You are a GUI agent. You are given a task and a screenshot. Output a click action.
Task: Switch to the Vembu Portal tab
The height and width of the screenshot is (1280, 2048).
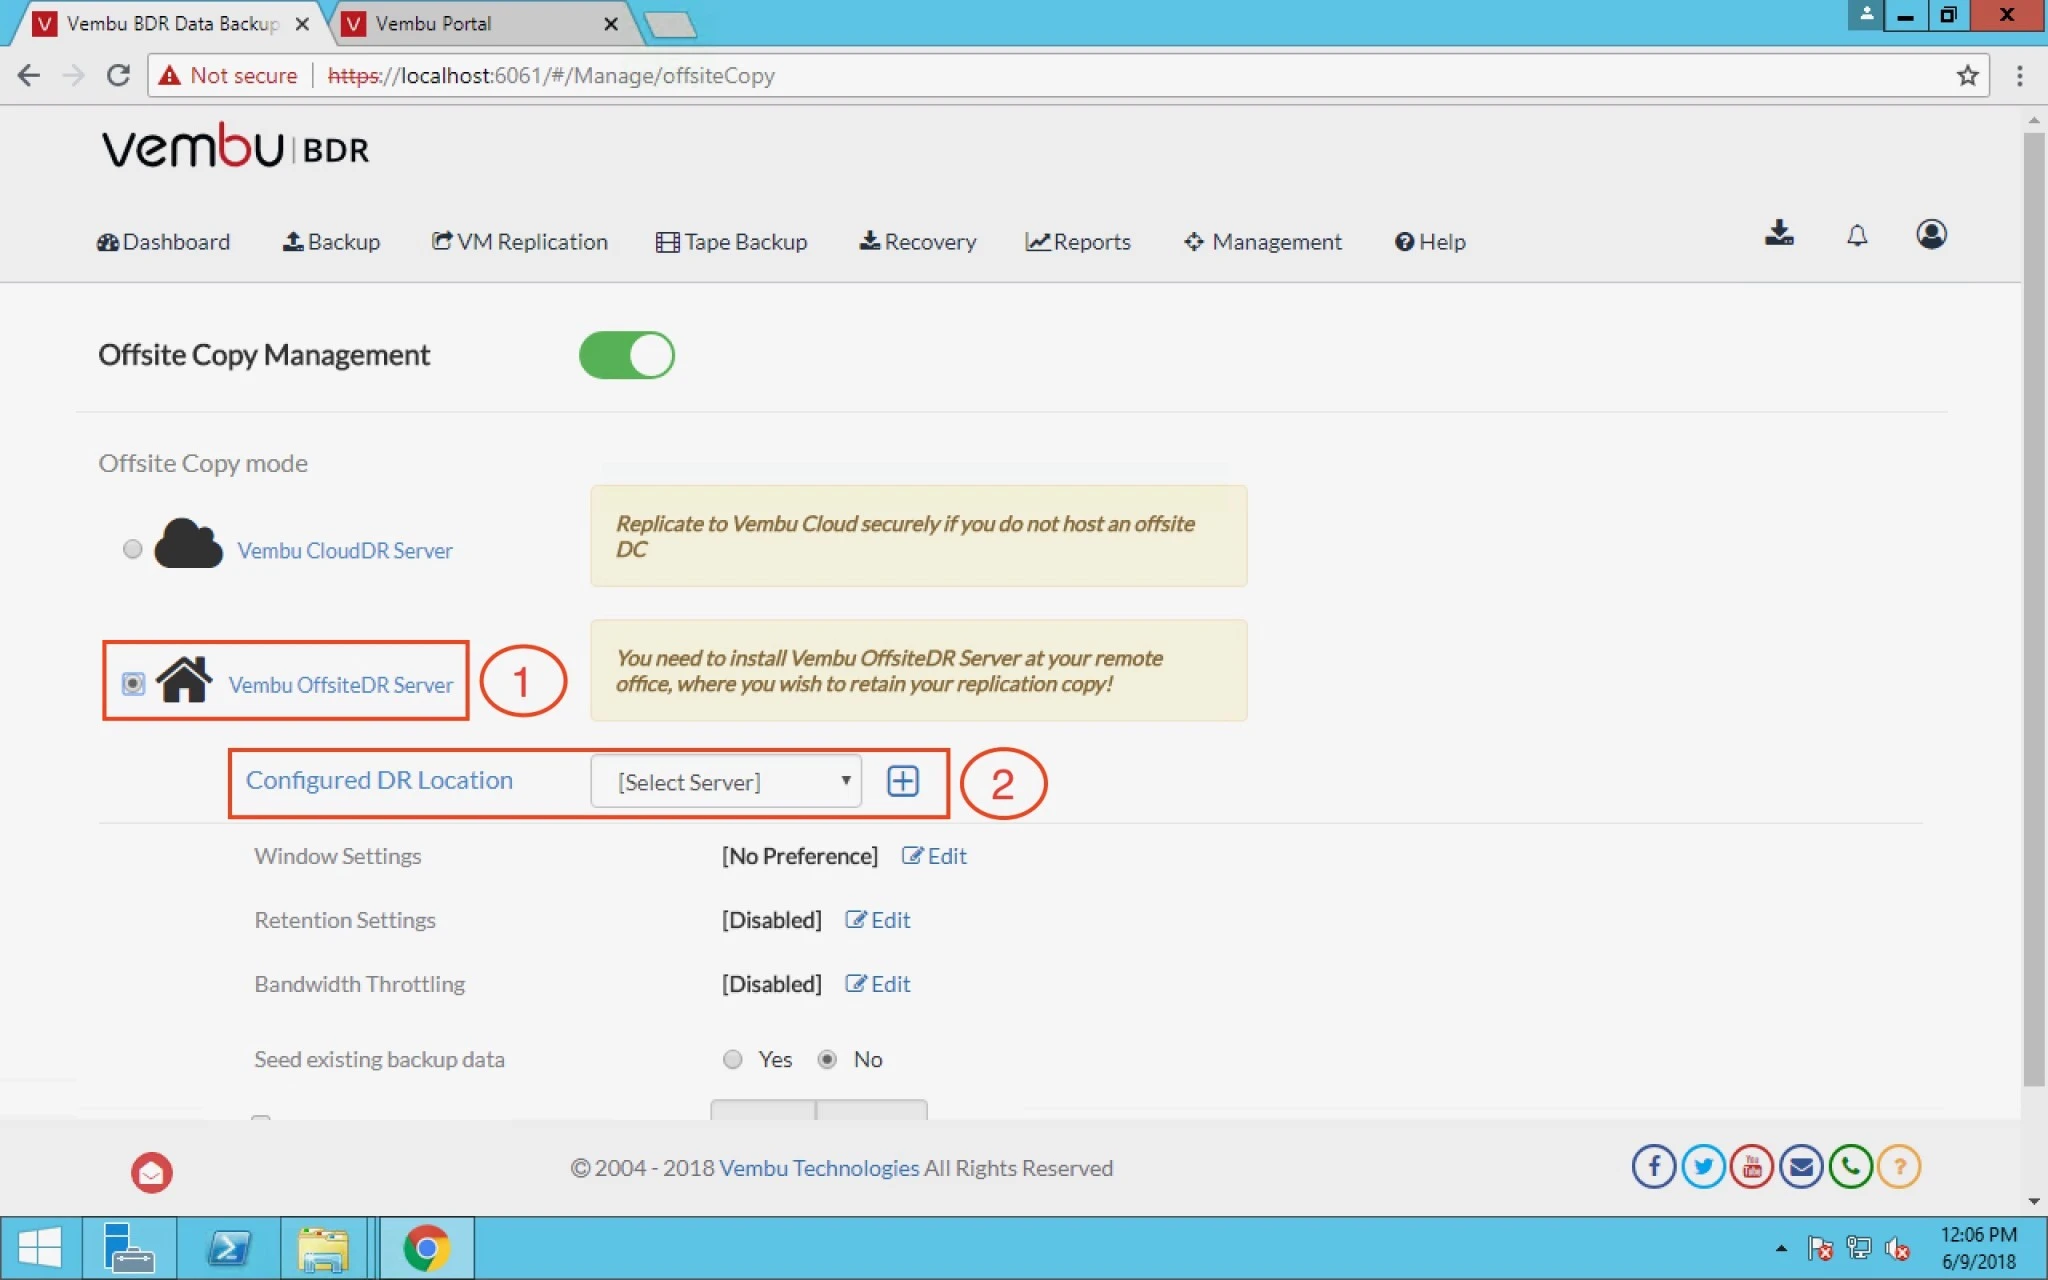pyautogui.click(x=478, y=23)
